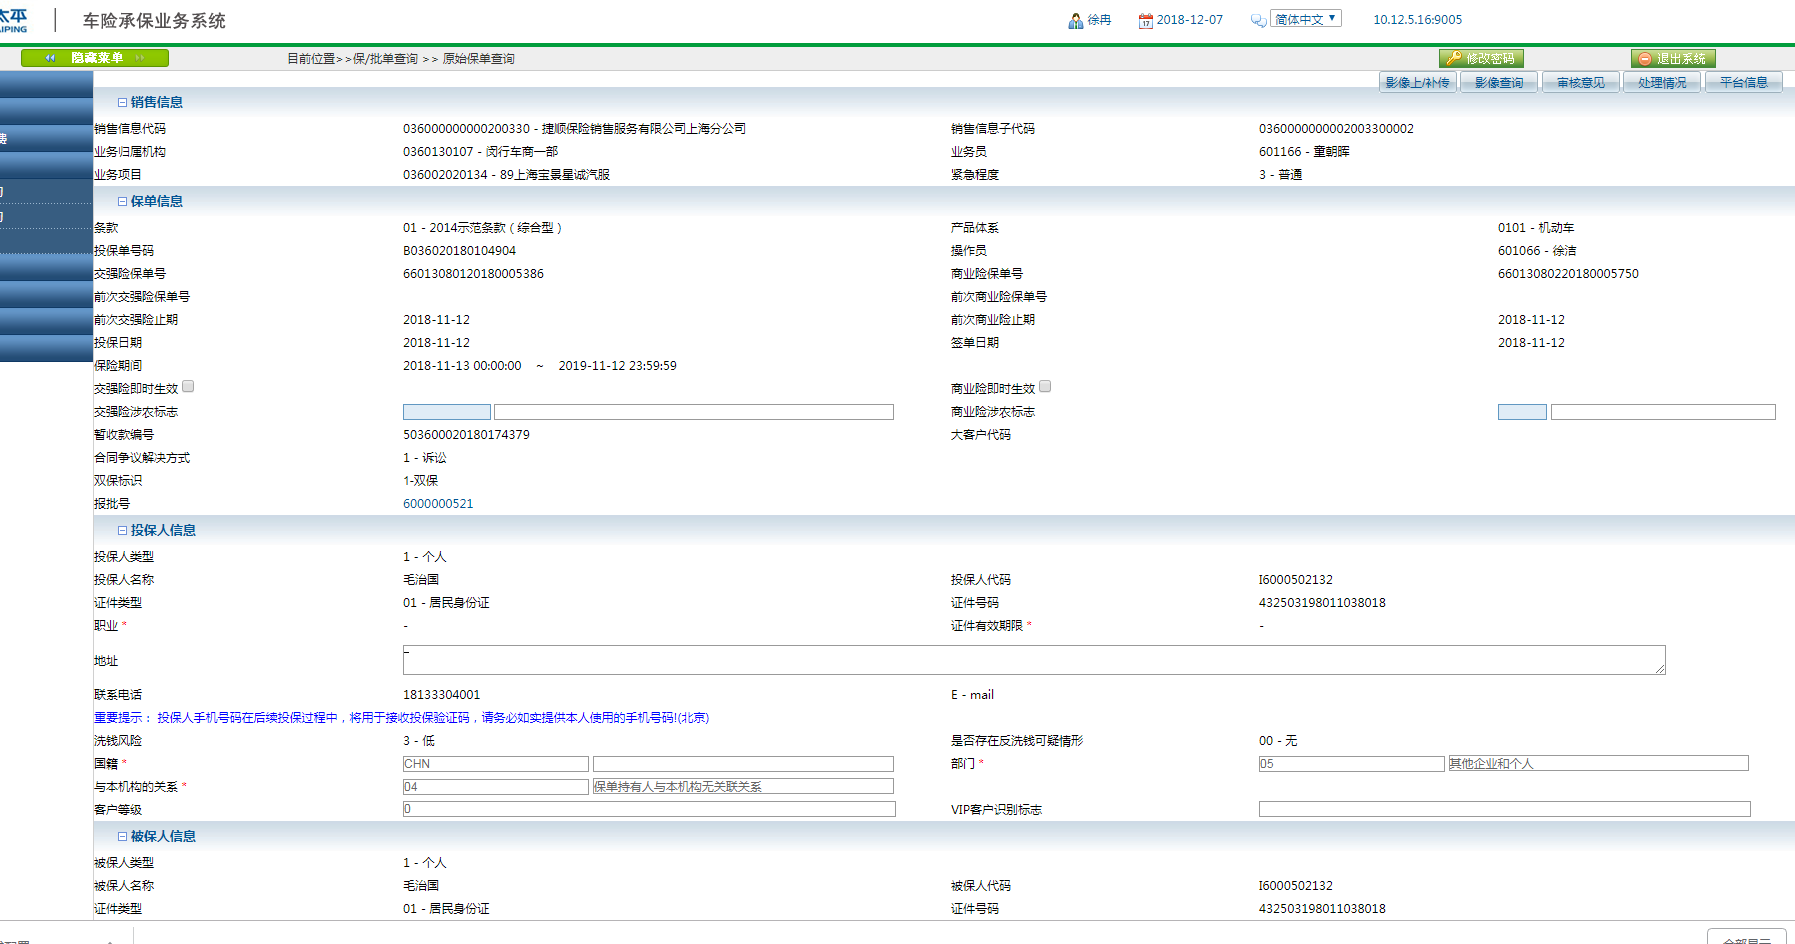Image resolution: width=1795 pixels, height=944 pixels.
Task: Collapse the 保单信息 section
Action: click(x=122, y=201)
